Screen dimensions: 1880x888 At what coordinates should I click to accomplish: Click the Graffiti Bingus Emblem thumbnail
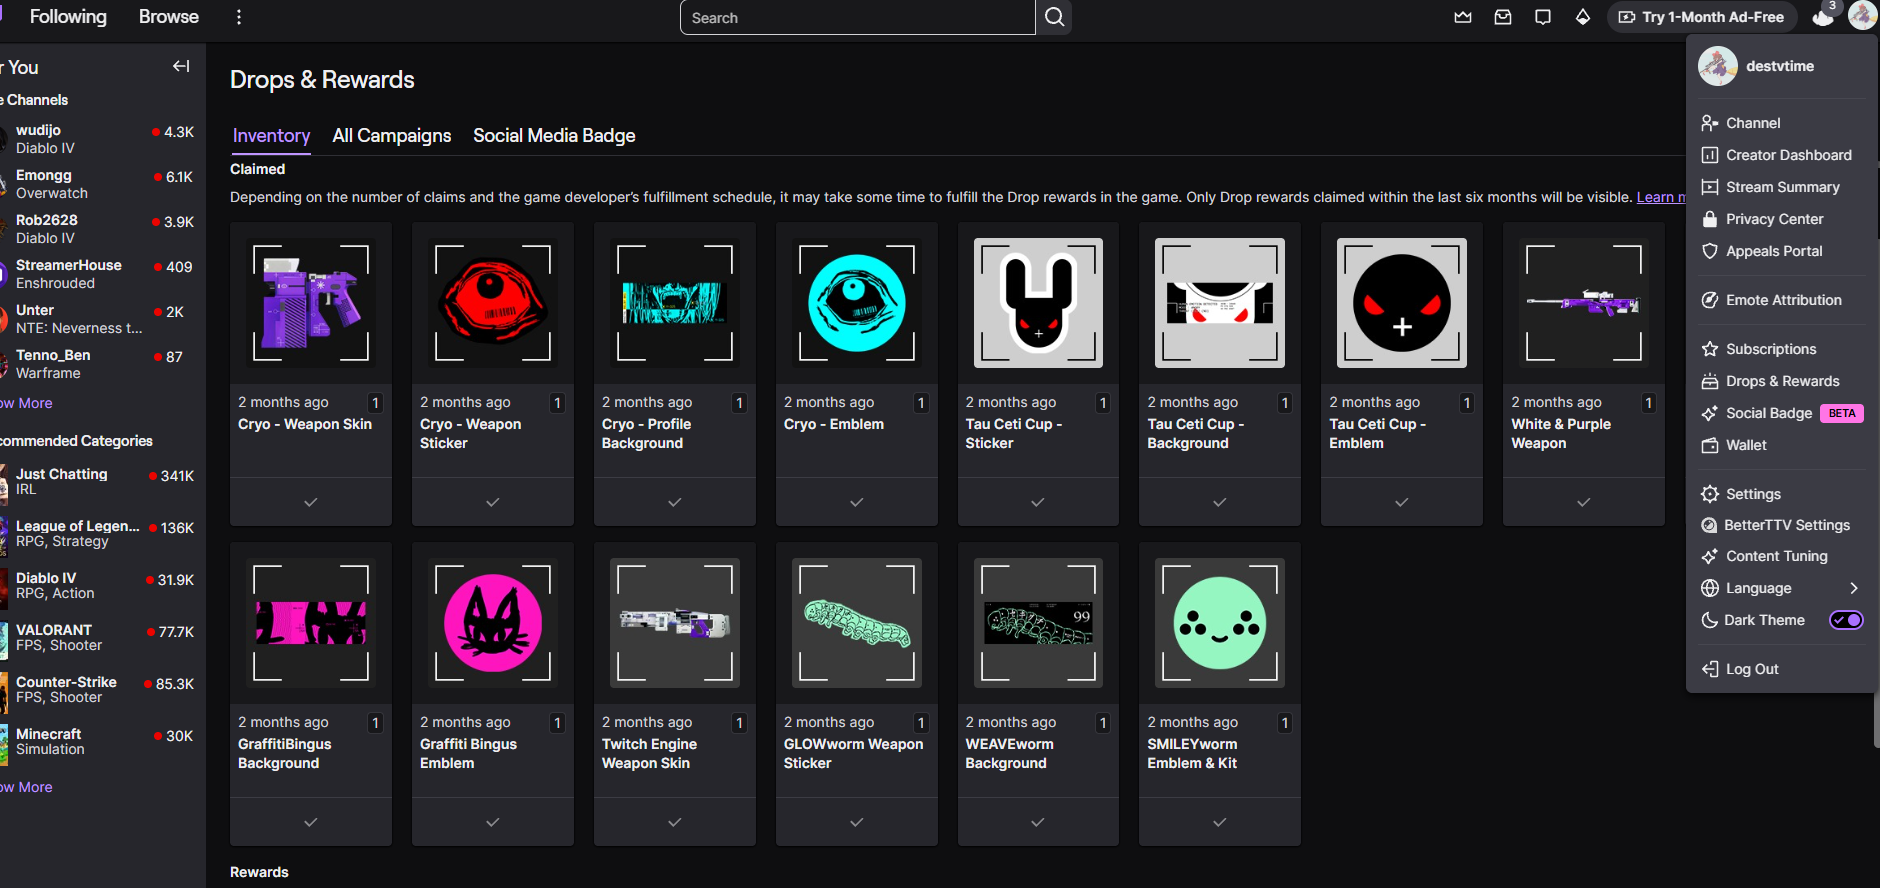[x=493, y=623]
